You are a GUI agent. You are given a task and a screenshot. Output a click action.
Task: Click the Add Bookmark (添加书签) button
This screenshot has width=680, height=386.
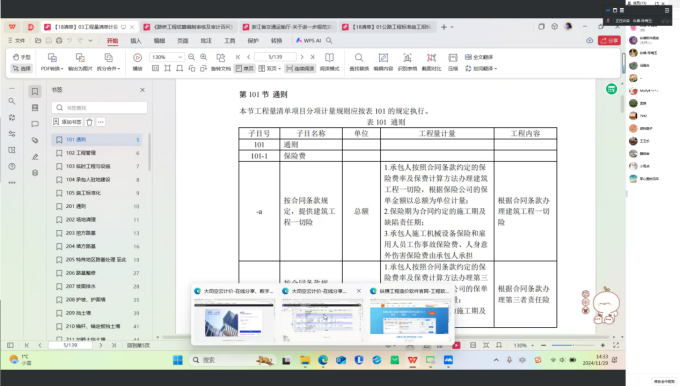(67, 122)
